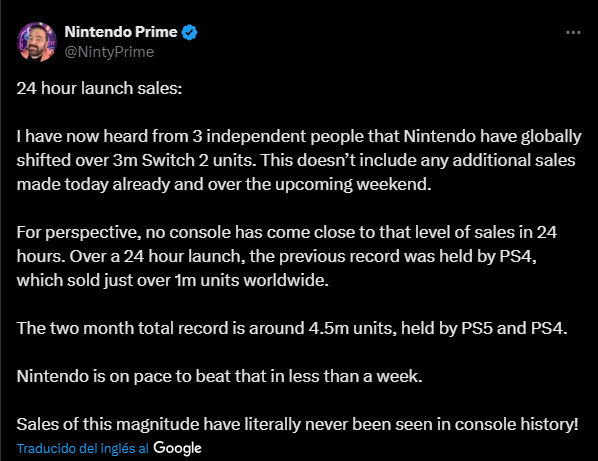598x461 pixels.
Task: Open the Nintendo Prime profile avatar
Action: click(37, 42)
